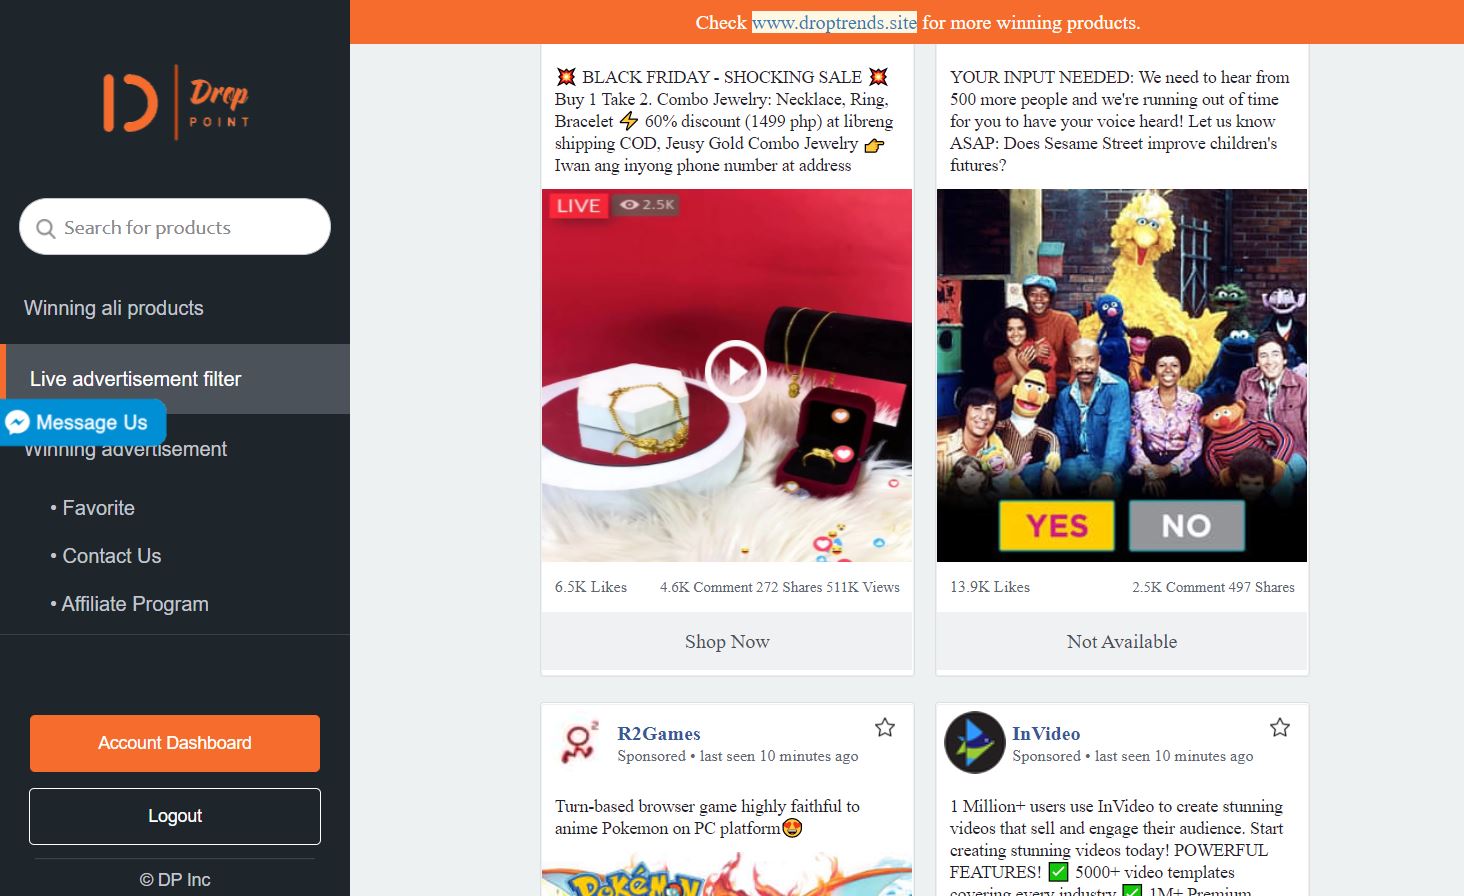Click the NO poll button in image
The width and height of the screenshot is (1464, 896).
(x=1187, y=526)
